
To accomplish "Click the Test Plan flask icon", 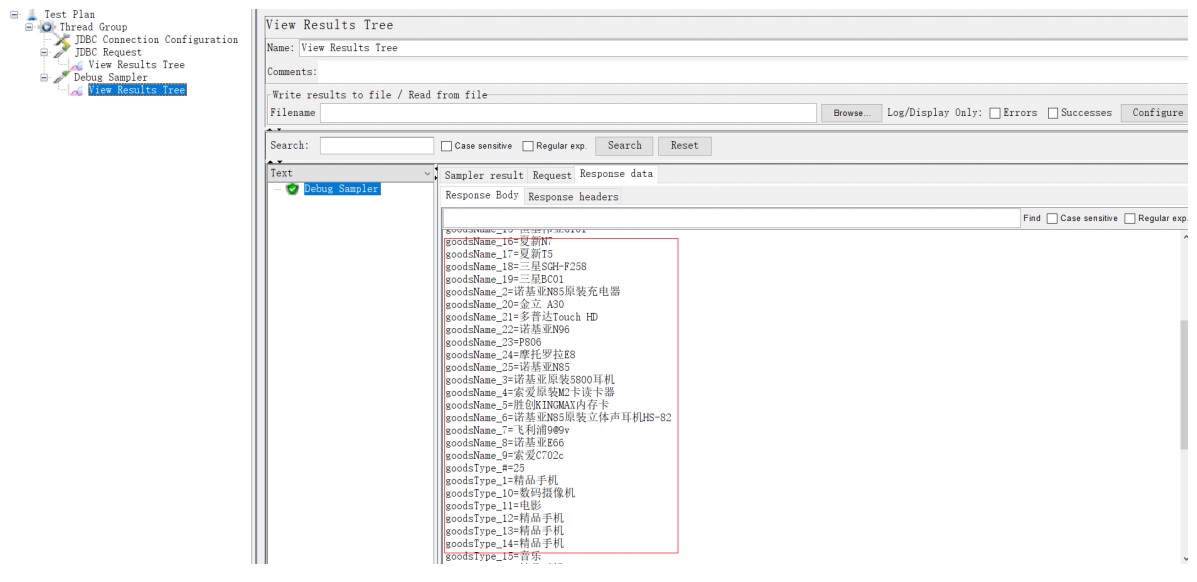I will (32, 15).
